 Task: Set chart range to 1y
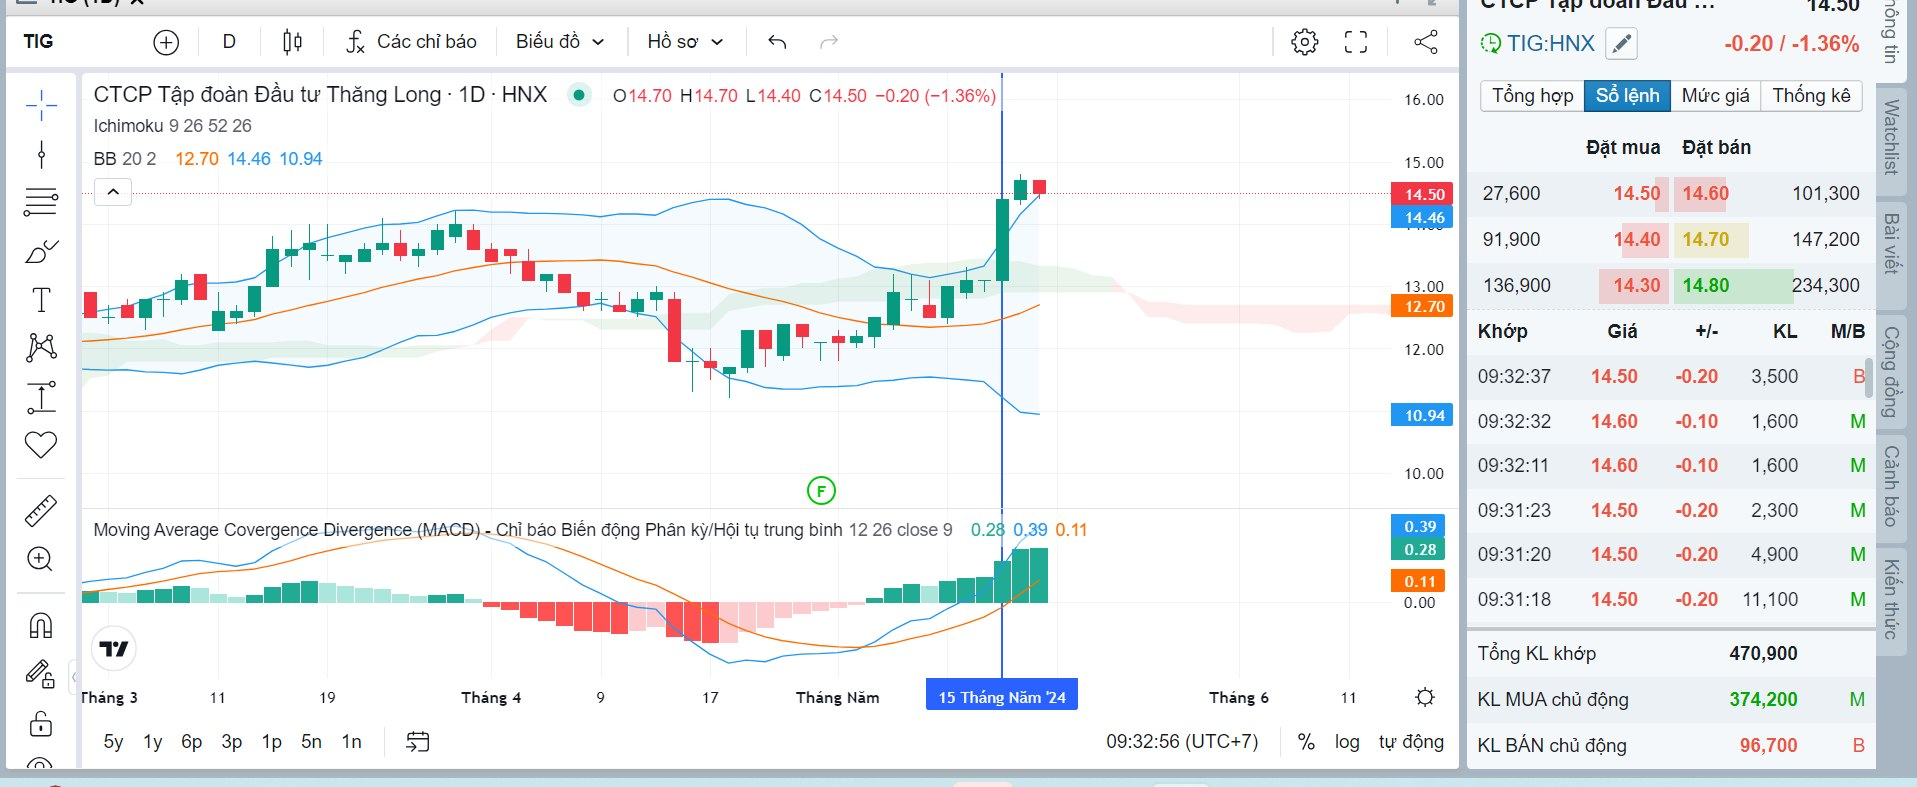153,742
